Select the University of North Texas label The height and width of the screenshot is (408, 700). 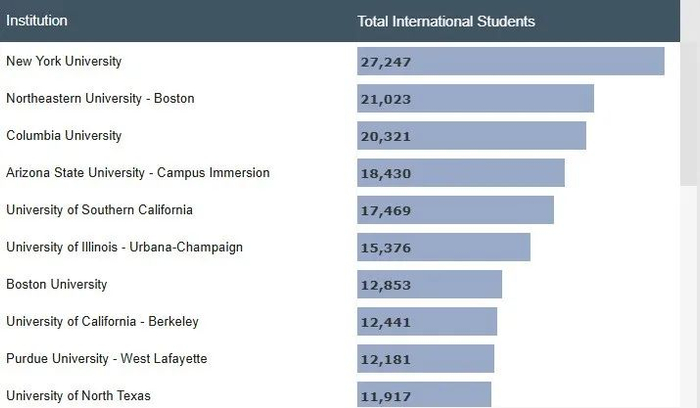[x=78, y=395]
